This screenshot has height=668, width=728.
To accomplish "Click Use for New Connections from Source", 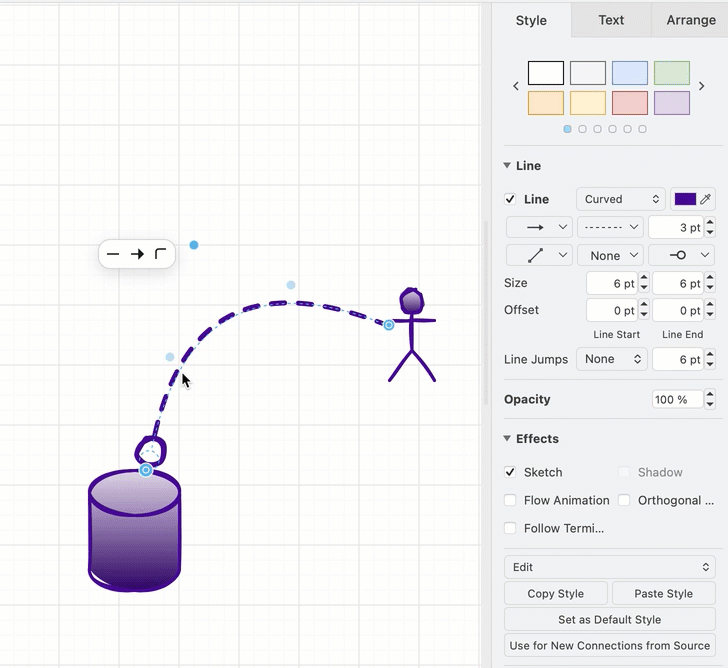I will (610, 645).
